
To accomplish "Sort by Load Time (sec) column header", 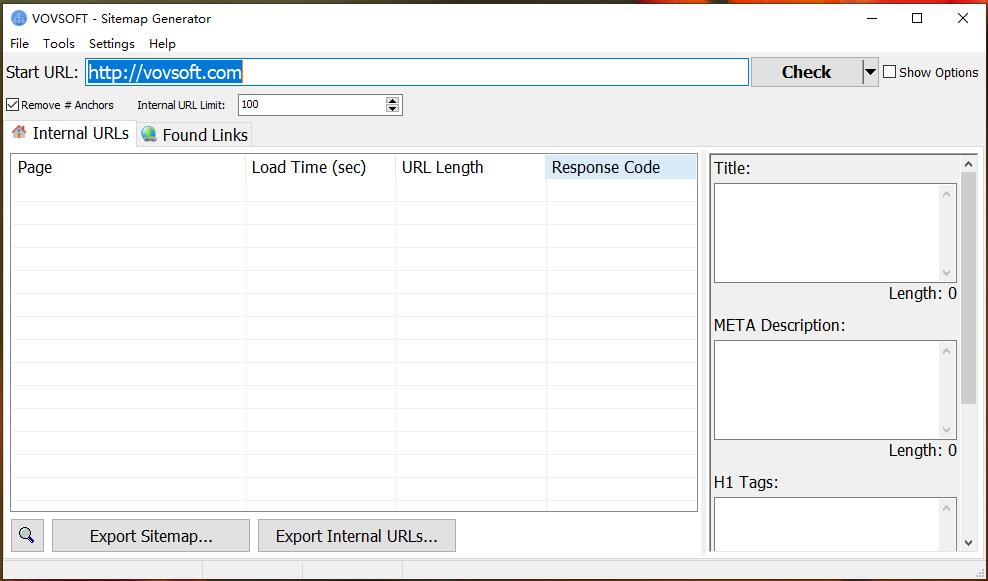I will (x=321, y=168).
